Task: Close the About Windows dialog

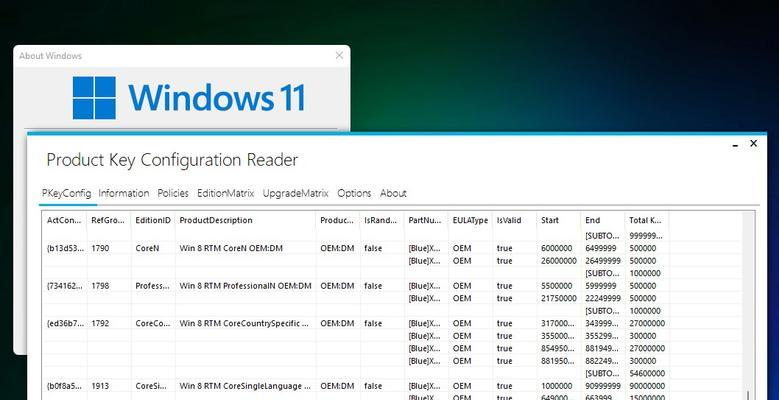Action: 339,56
